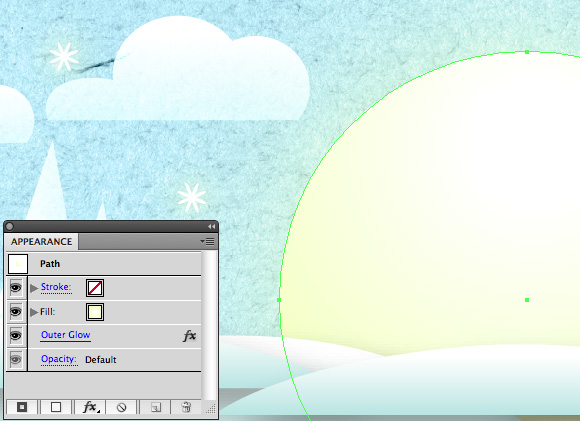Click the fx icon beside Outer Glow
This screenshot has height=421, width=580.
(189, 336)
